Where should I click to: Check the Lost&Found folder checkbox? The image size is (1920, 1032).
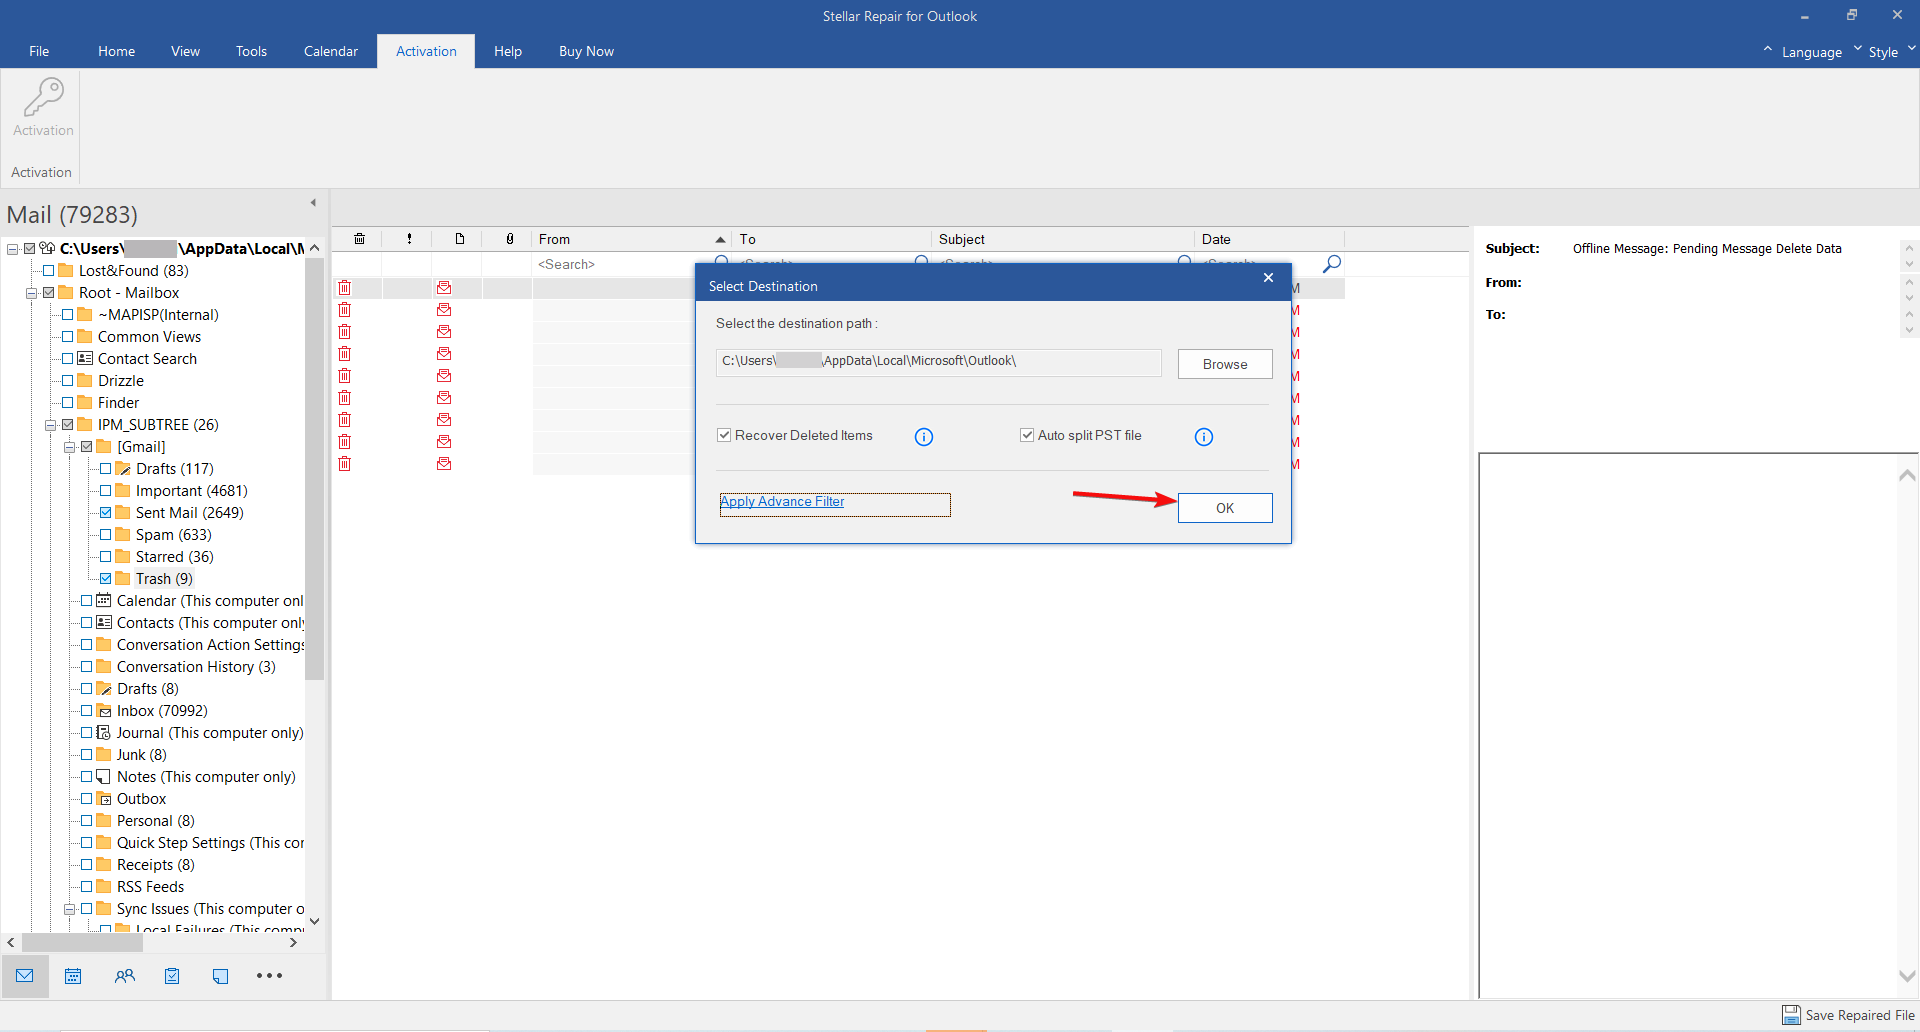pos(48,271)
